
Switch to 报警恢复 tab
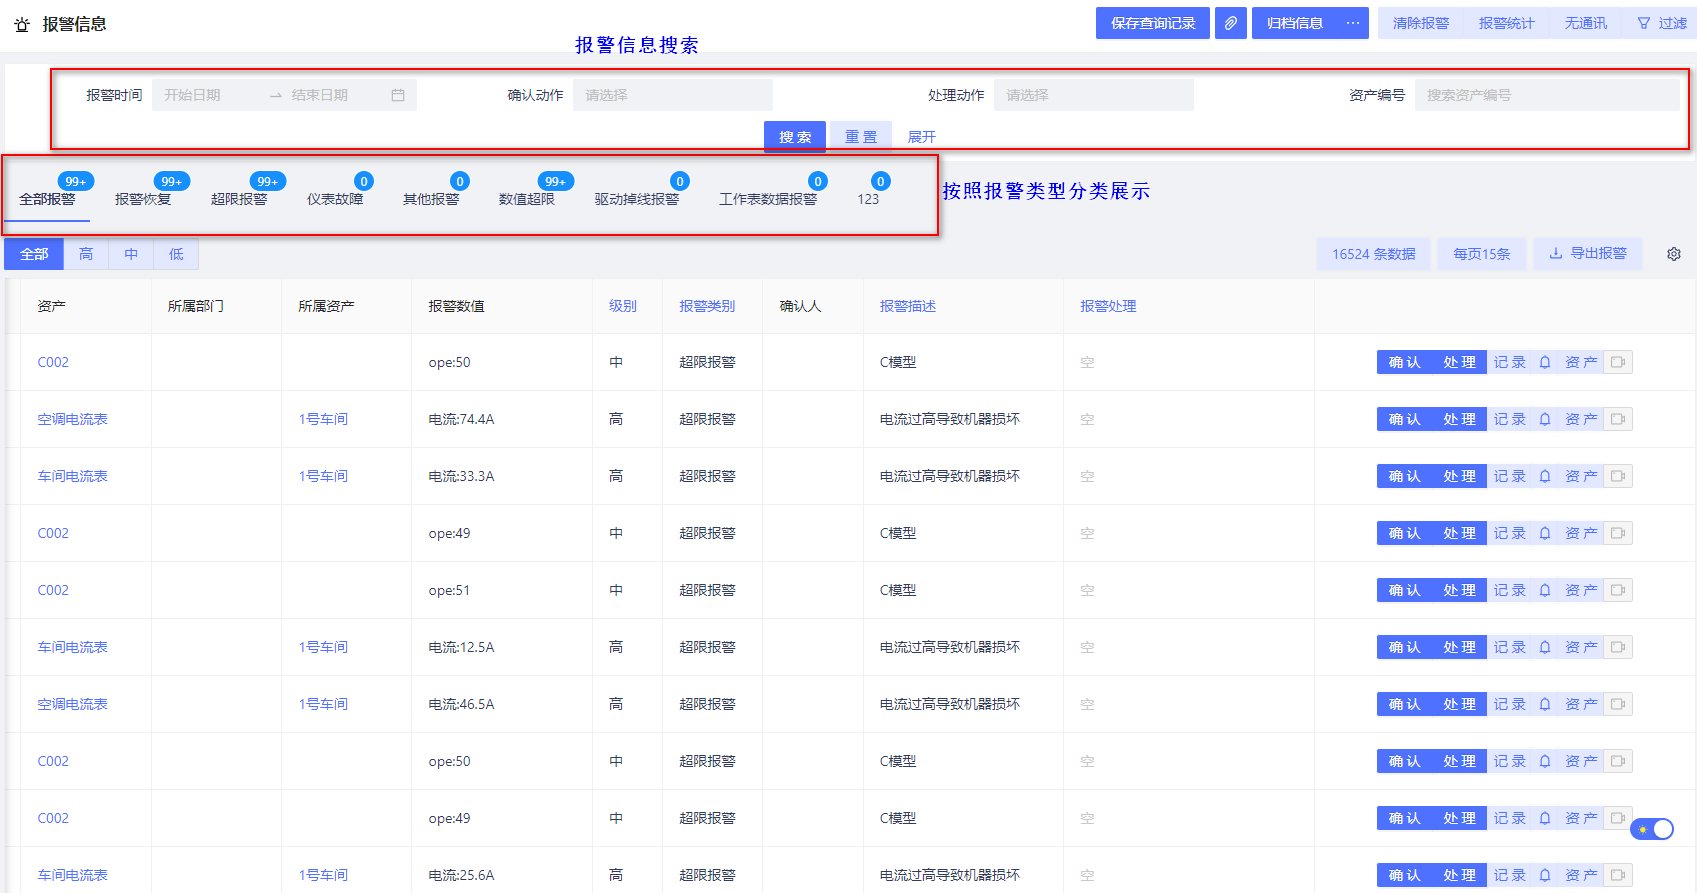click(143, 199)
